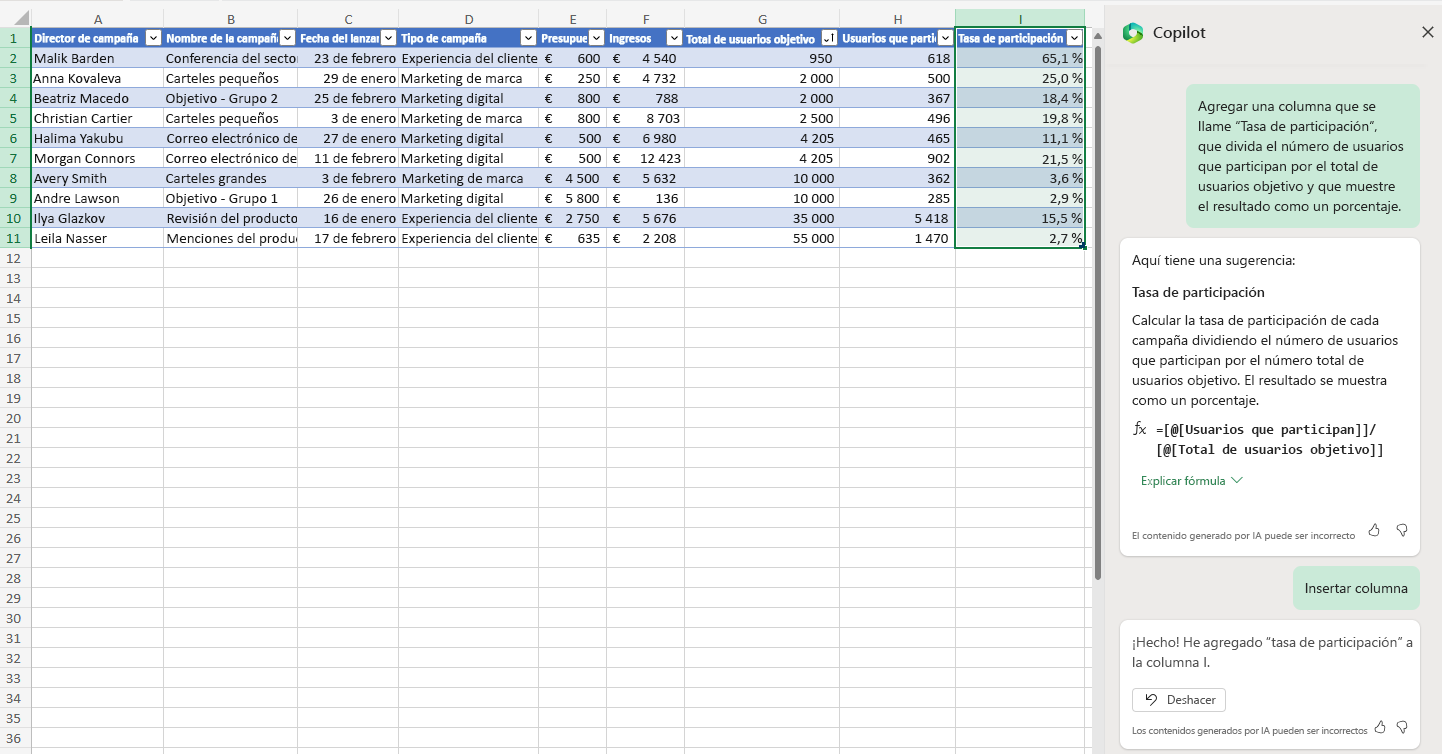Select cell 'Malik Barden'
This screenshot has width=1442, height=754.
pos(97,58)
